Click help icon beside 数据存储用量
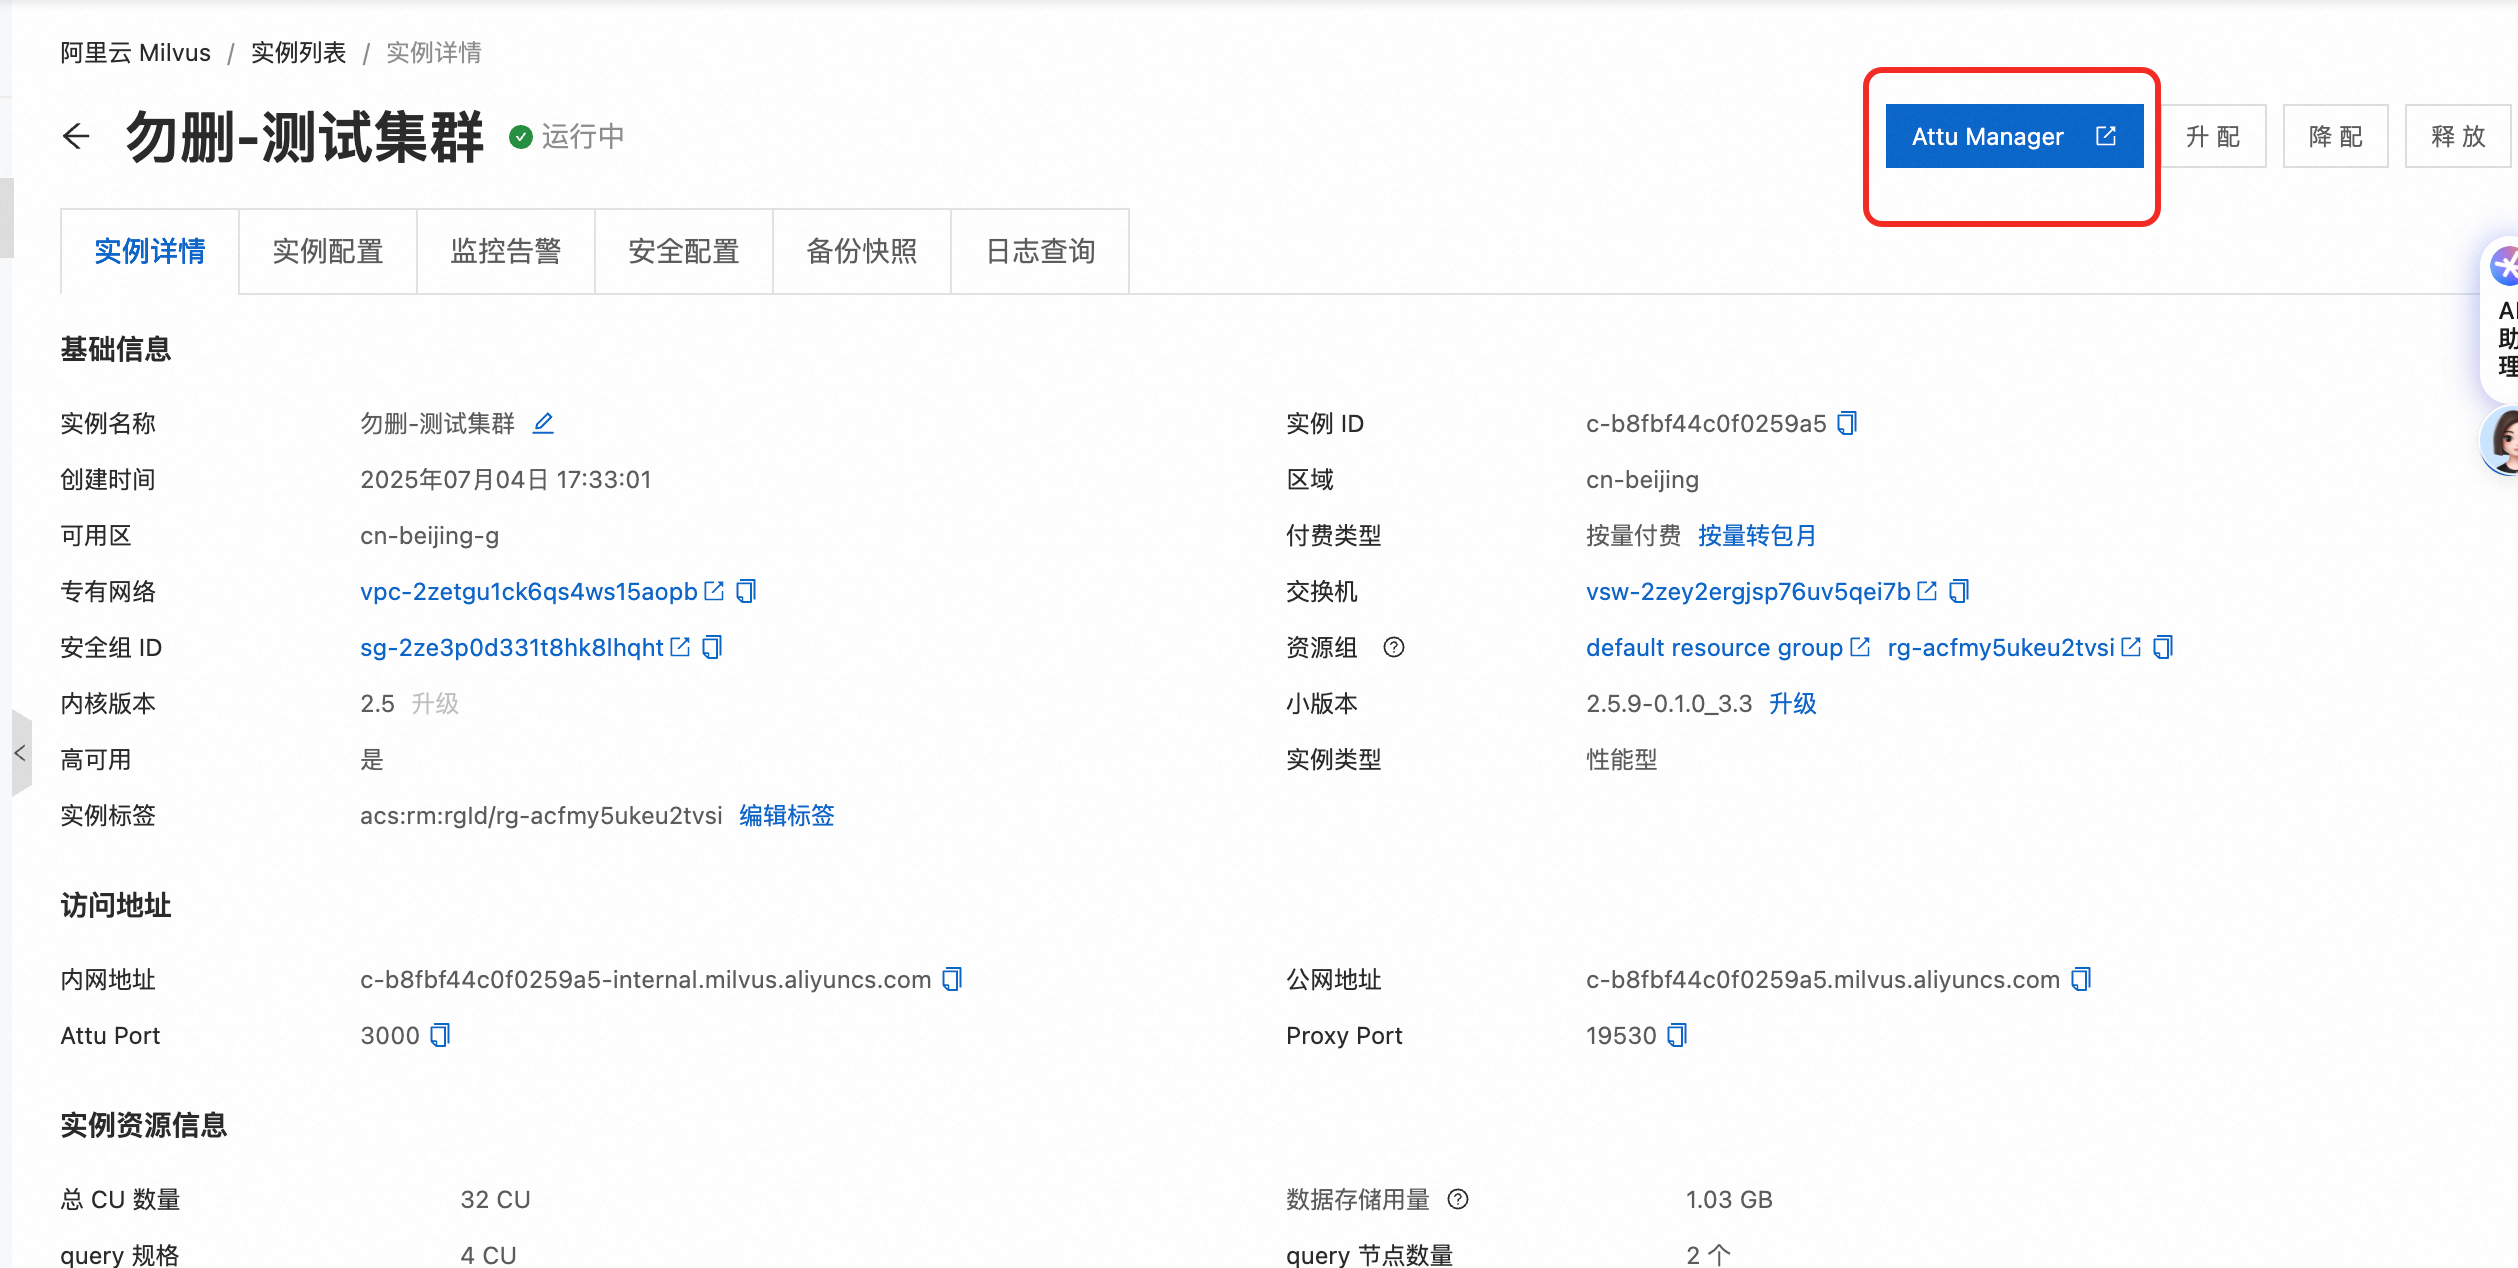 coord(1458,1199)
